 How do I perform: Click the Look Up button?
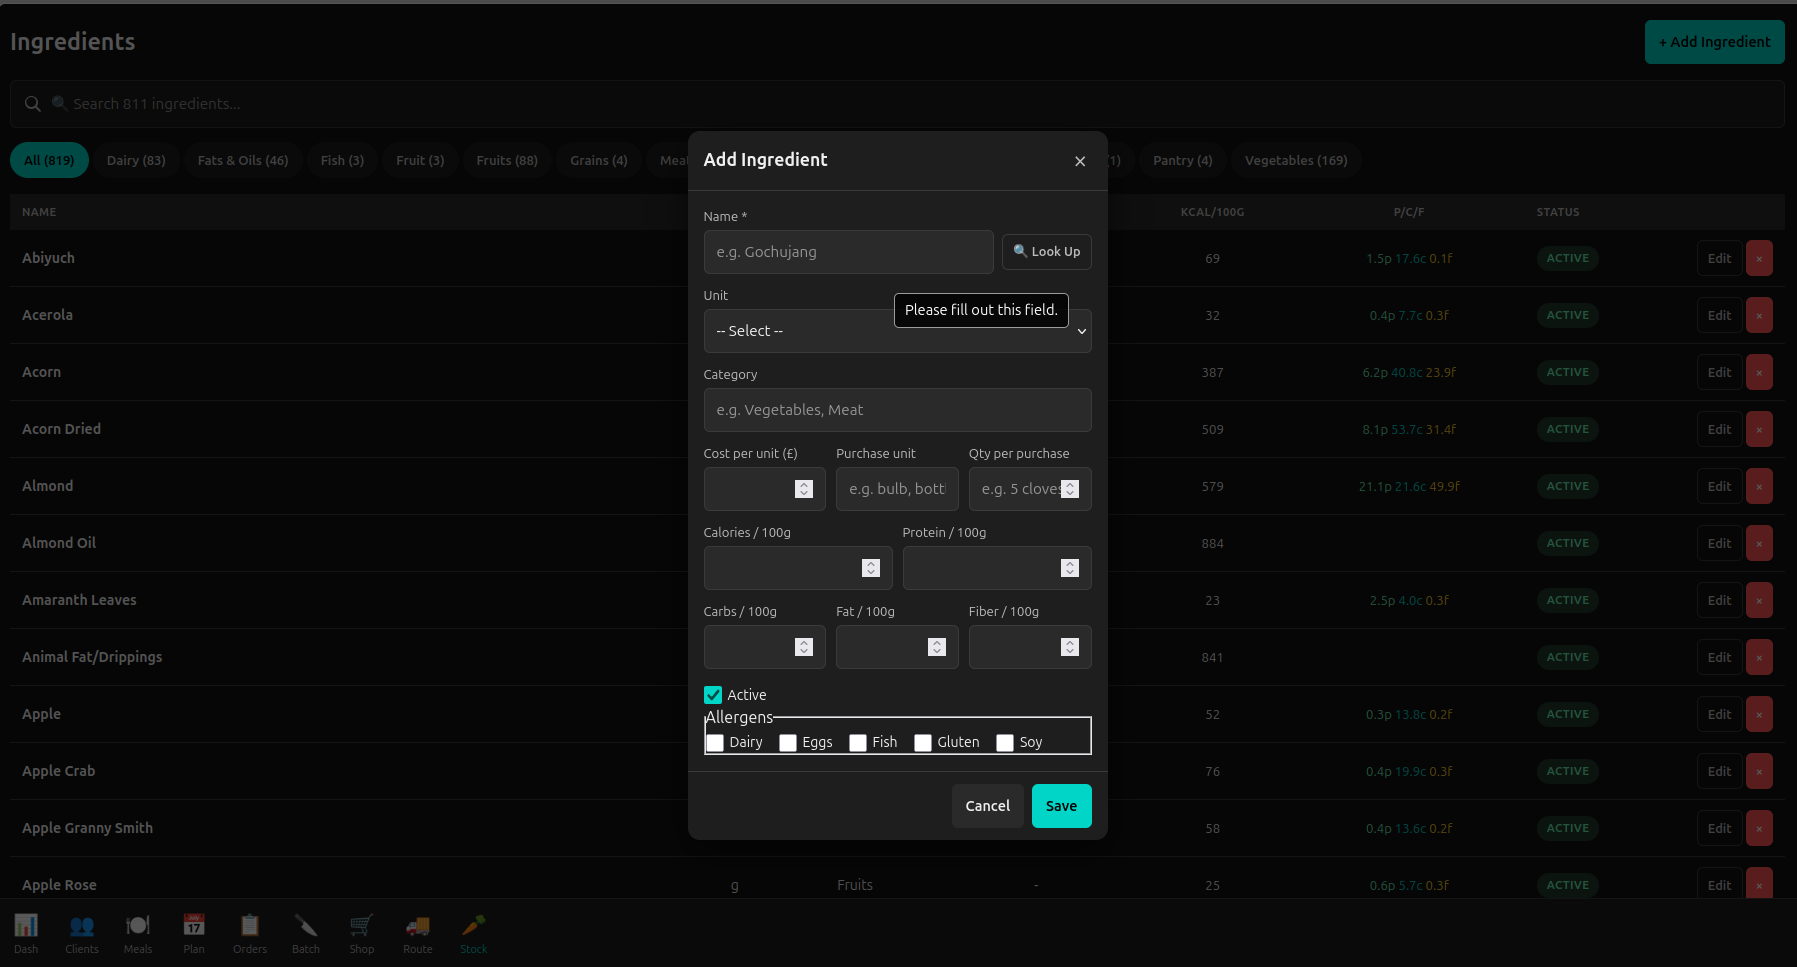tap(1046, 252)
